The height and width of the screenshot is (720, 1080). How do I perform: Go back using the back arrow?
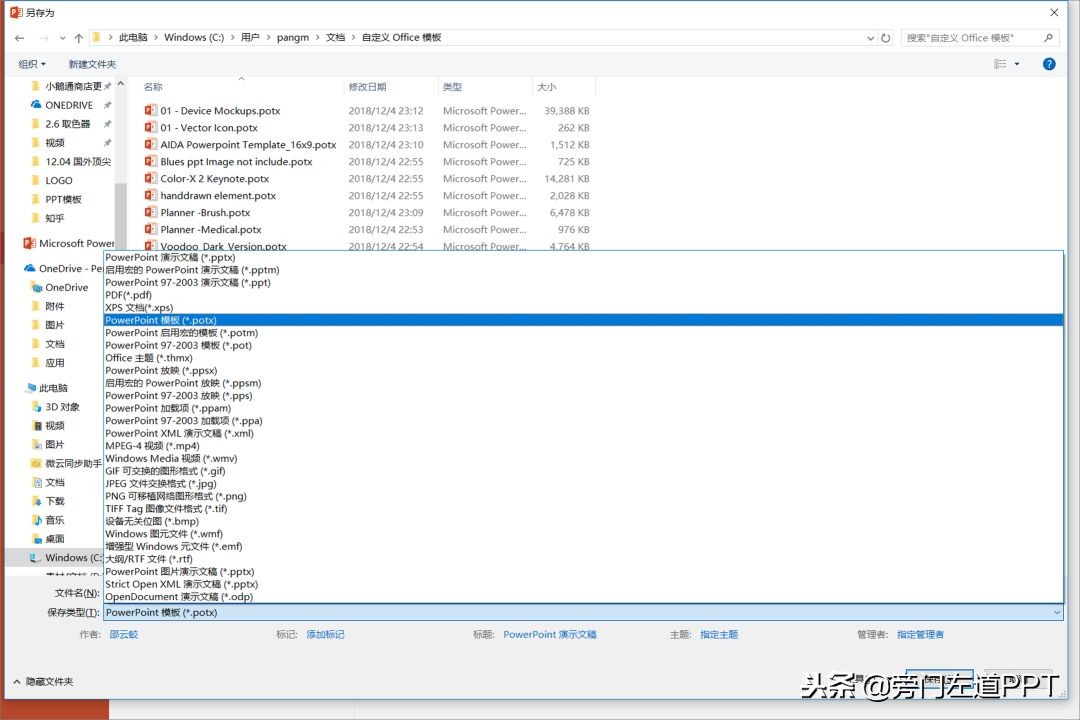[19, 38]
